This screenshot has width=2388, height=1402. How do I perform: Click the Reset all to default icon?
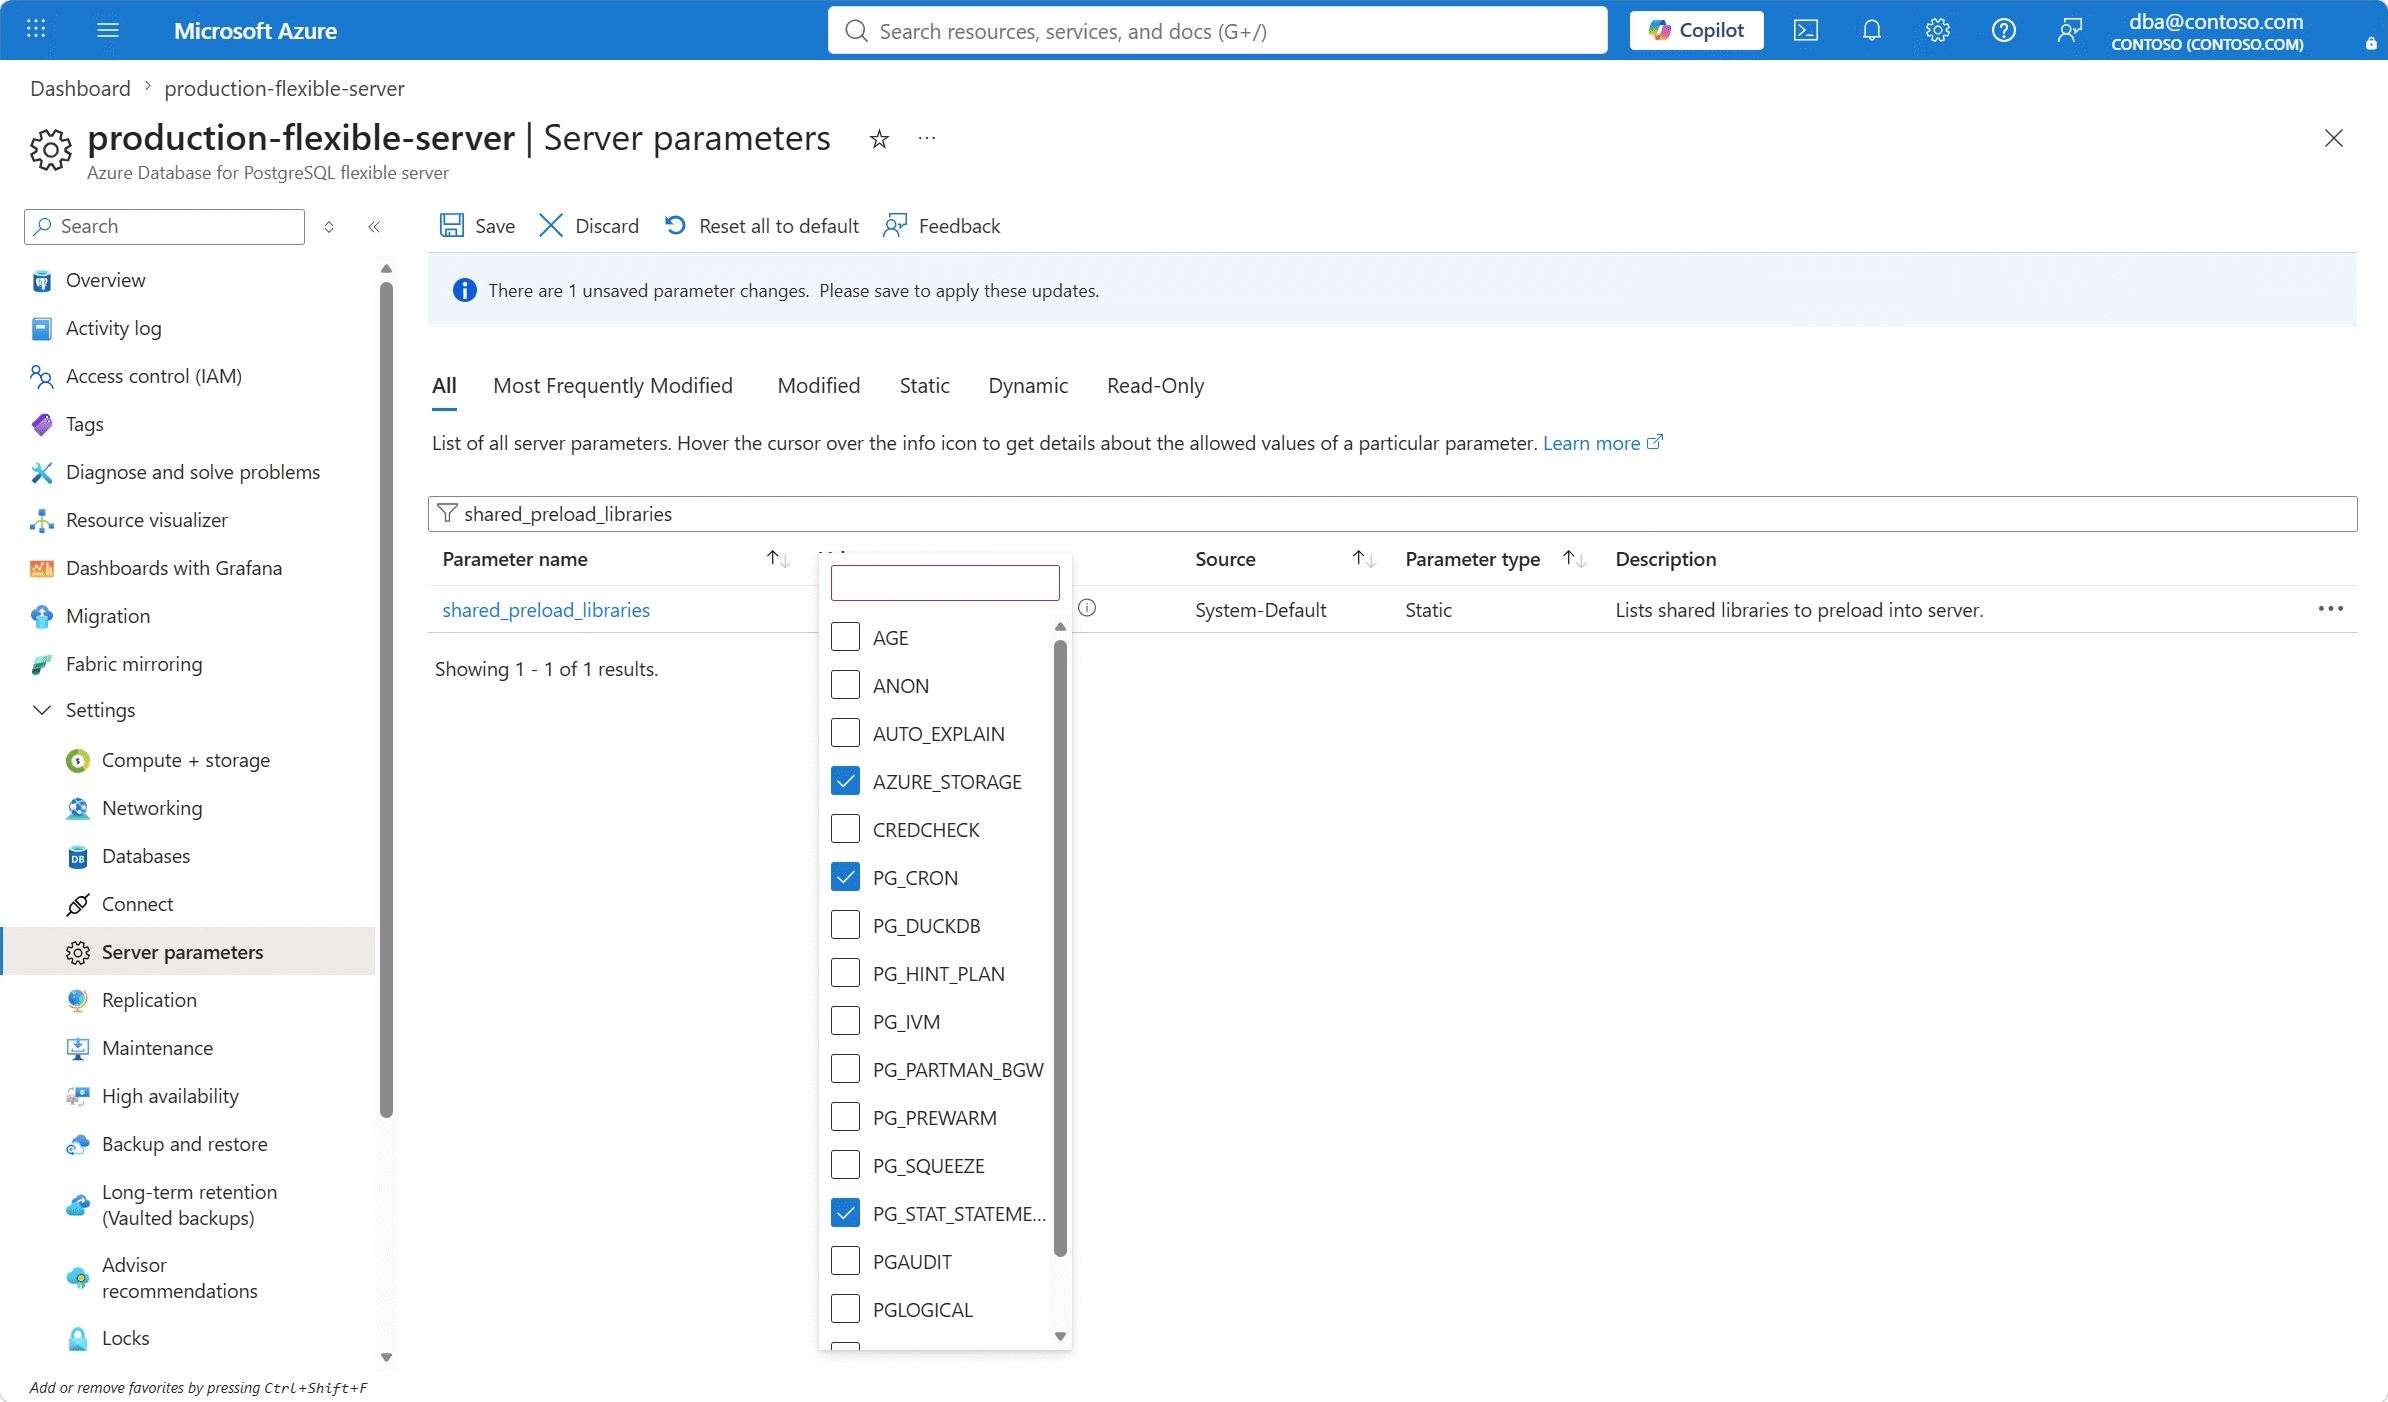[x=676, y=225]
